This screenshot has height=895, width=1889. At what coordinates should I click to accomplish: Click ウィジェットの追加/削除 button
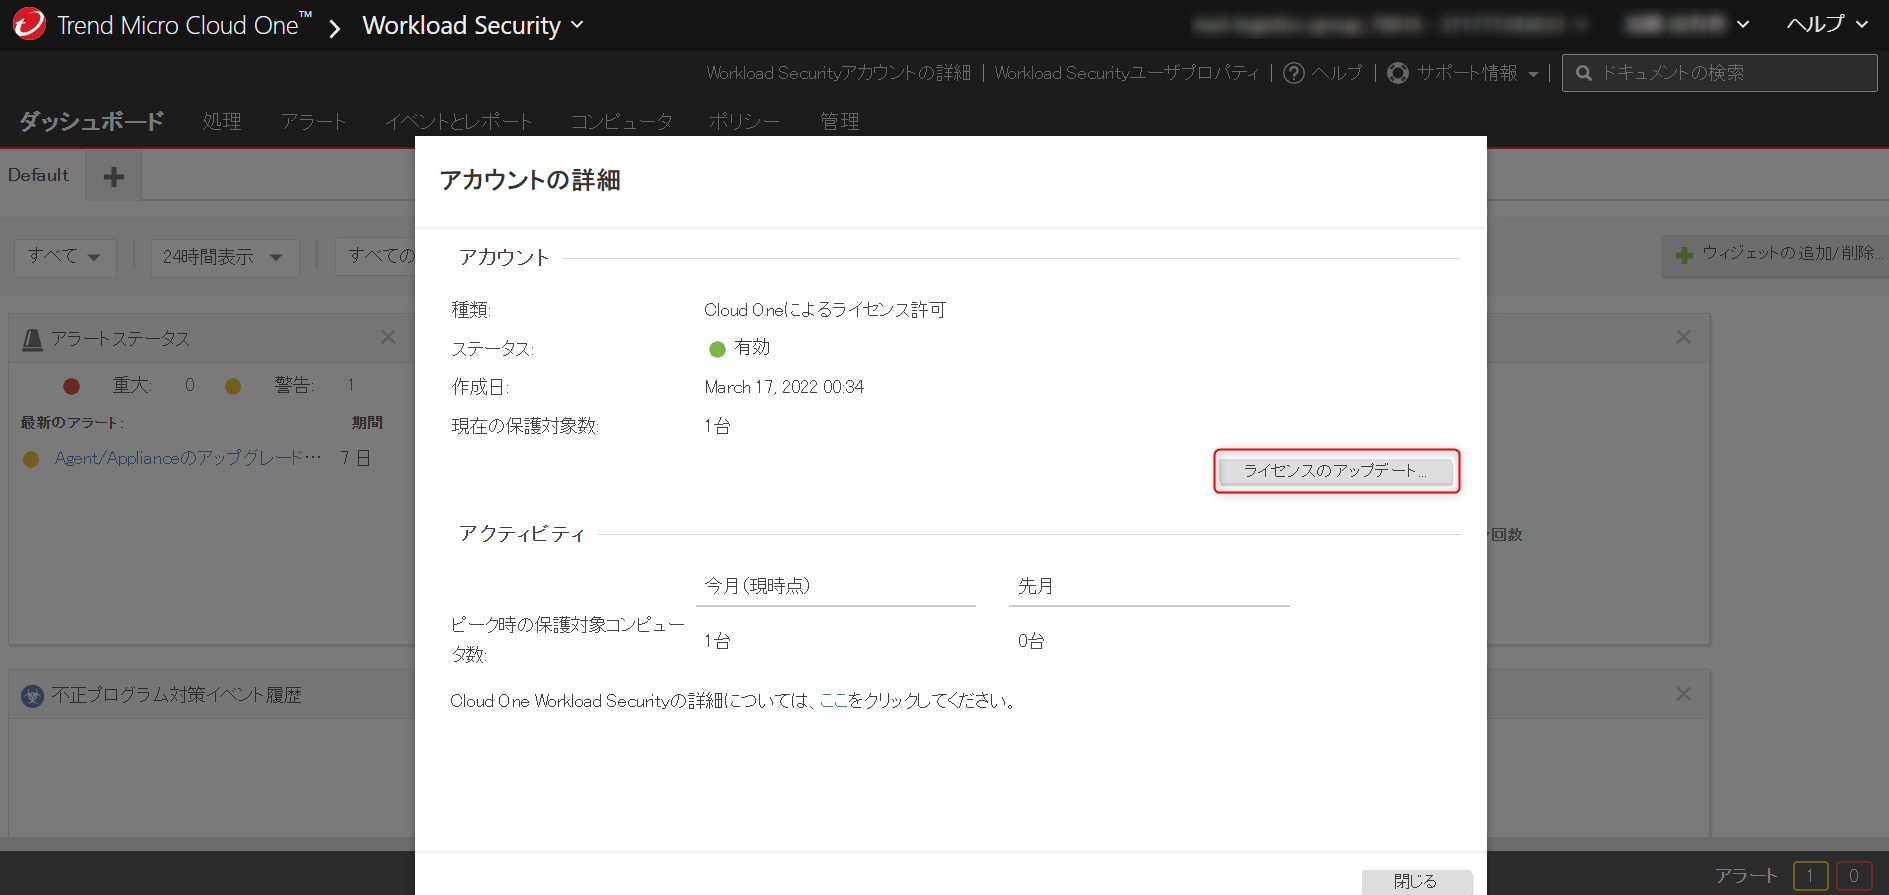click(x=1775, y=255)
